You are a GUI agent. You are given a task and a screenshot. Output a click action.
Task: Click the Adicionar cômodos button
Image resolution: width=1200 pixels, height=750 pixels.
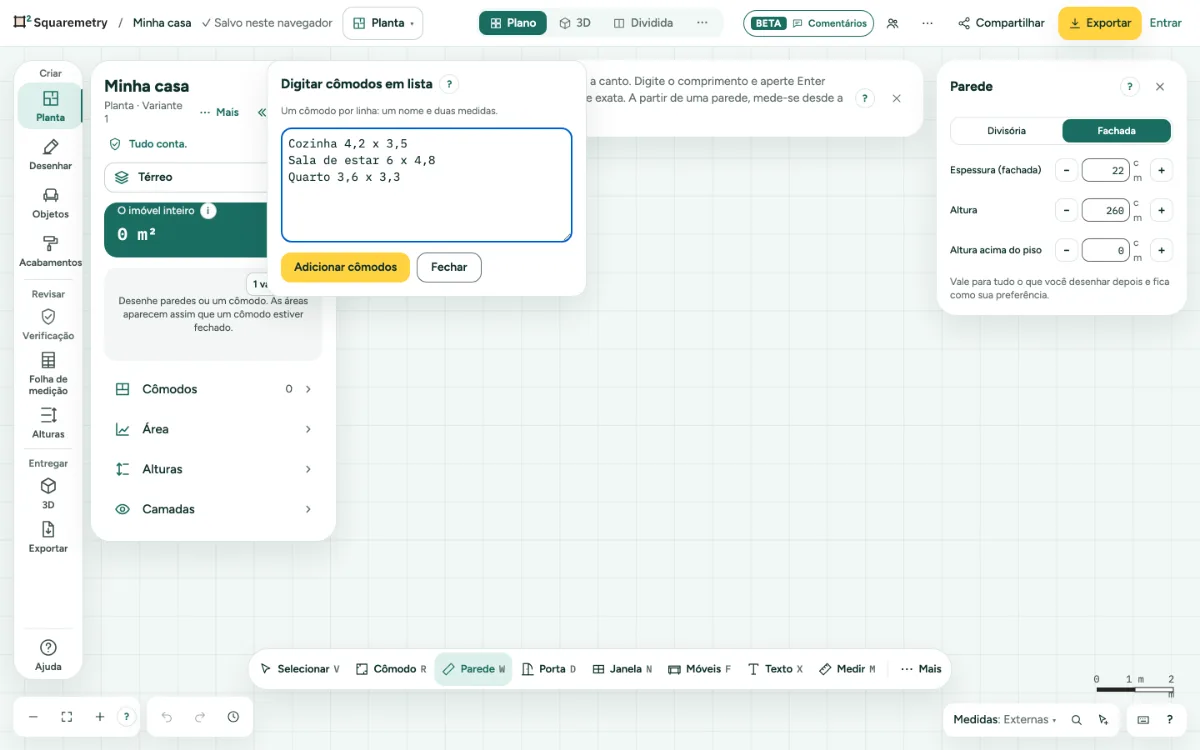coord(345,267)
